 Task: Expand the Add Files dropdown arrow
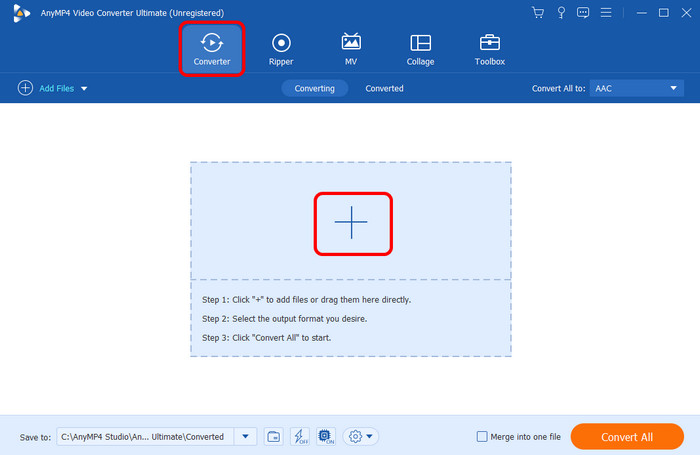pyautogui.click(x=84, y=89)
